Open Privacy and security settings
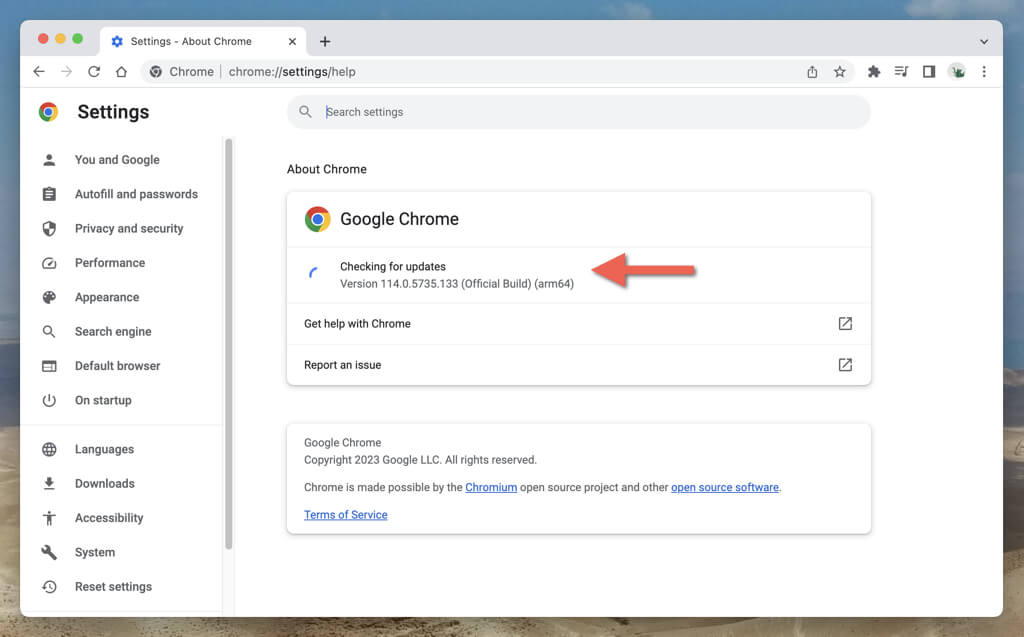Viewport: 1024px width, 637px height. (x=129, y=229)
